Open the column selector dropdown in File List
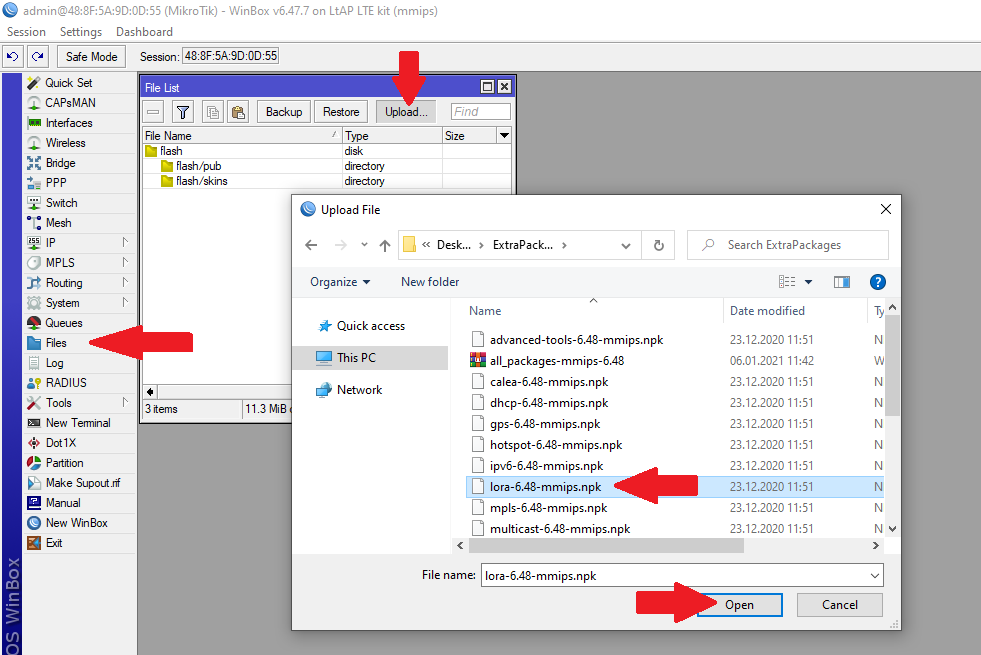981x655 pixels. [504, 135]
